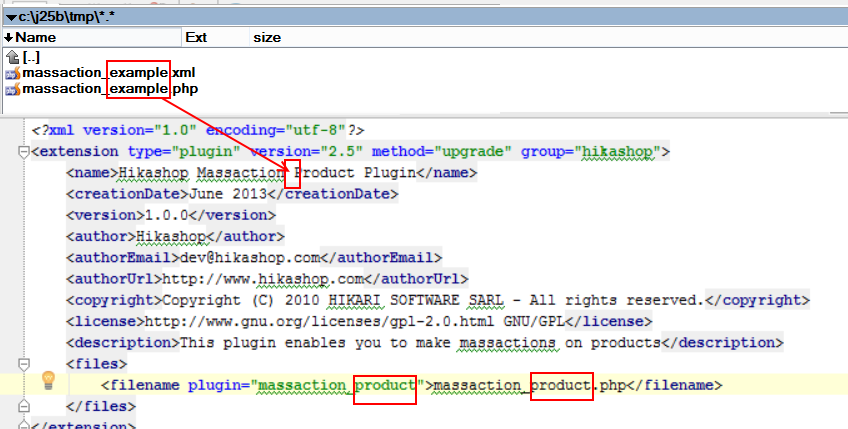
Task: Click the light bulb quick-fix icon
Action: point(49,380)
